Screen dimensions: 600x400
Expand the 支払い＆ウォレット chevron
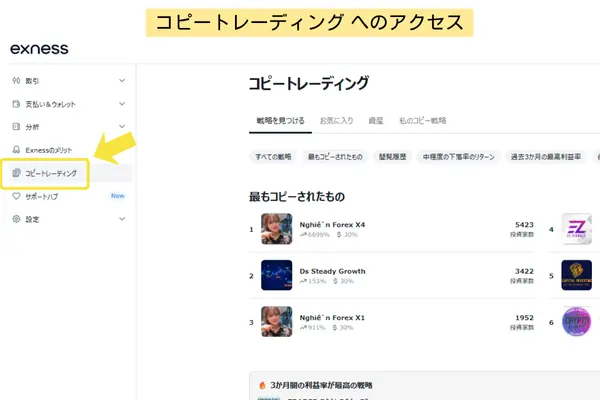pos(122,104)
